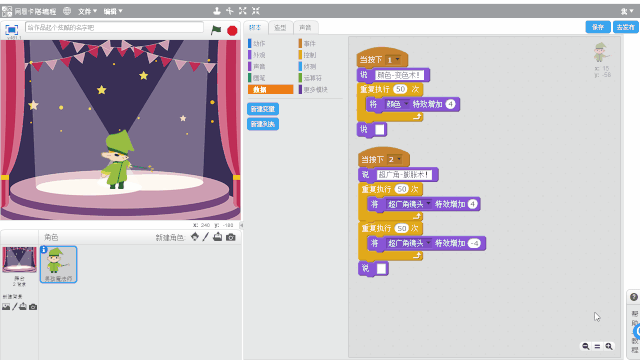This screenshot has height=360, width=640.
Task: Open the user account dropdown at top right
Action: [x=627, y=11]
